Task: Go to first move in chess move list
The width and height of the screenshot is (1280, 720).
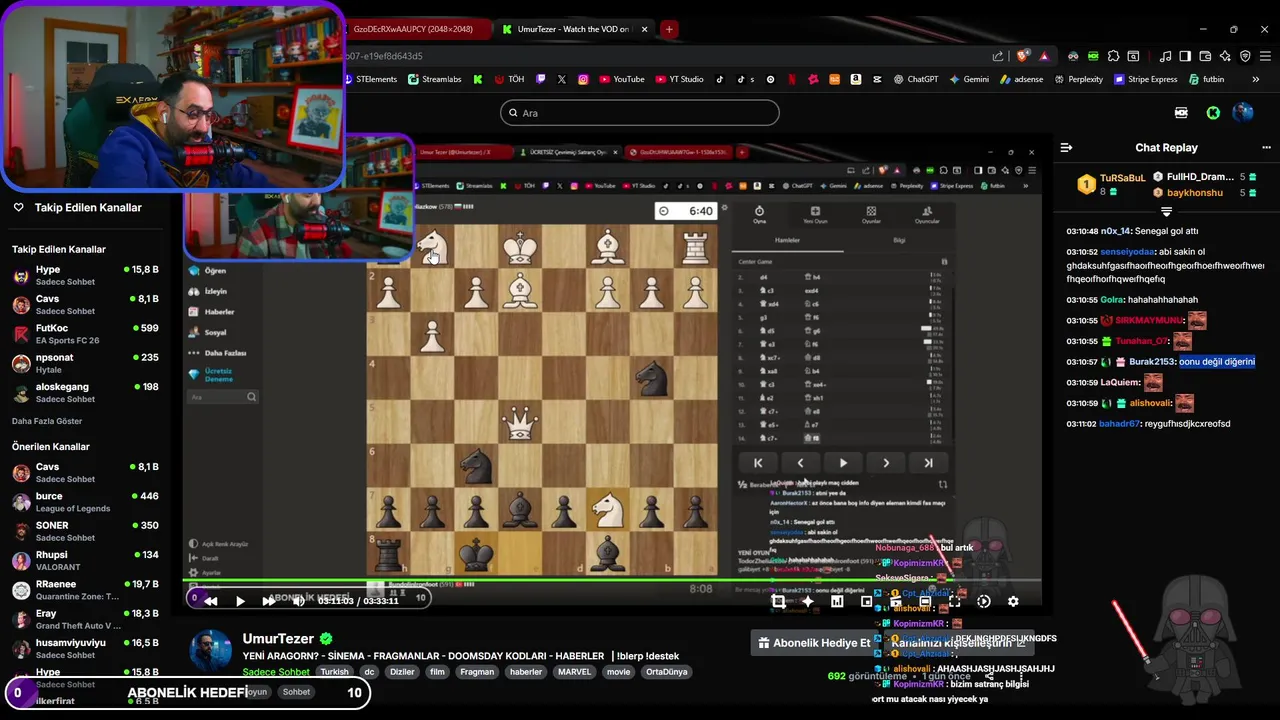Action: click(x=758, y=463)
